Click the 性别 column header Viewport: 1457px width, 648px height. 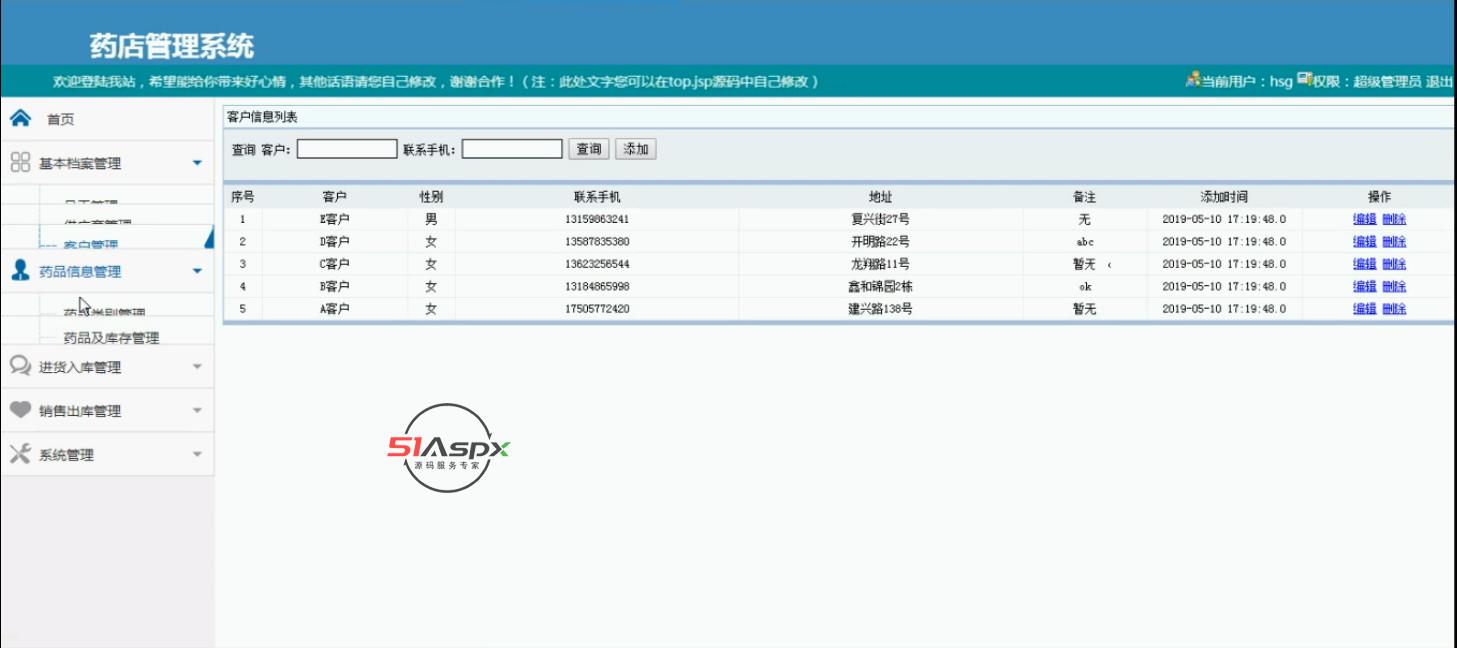[431, 197]
